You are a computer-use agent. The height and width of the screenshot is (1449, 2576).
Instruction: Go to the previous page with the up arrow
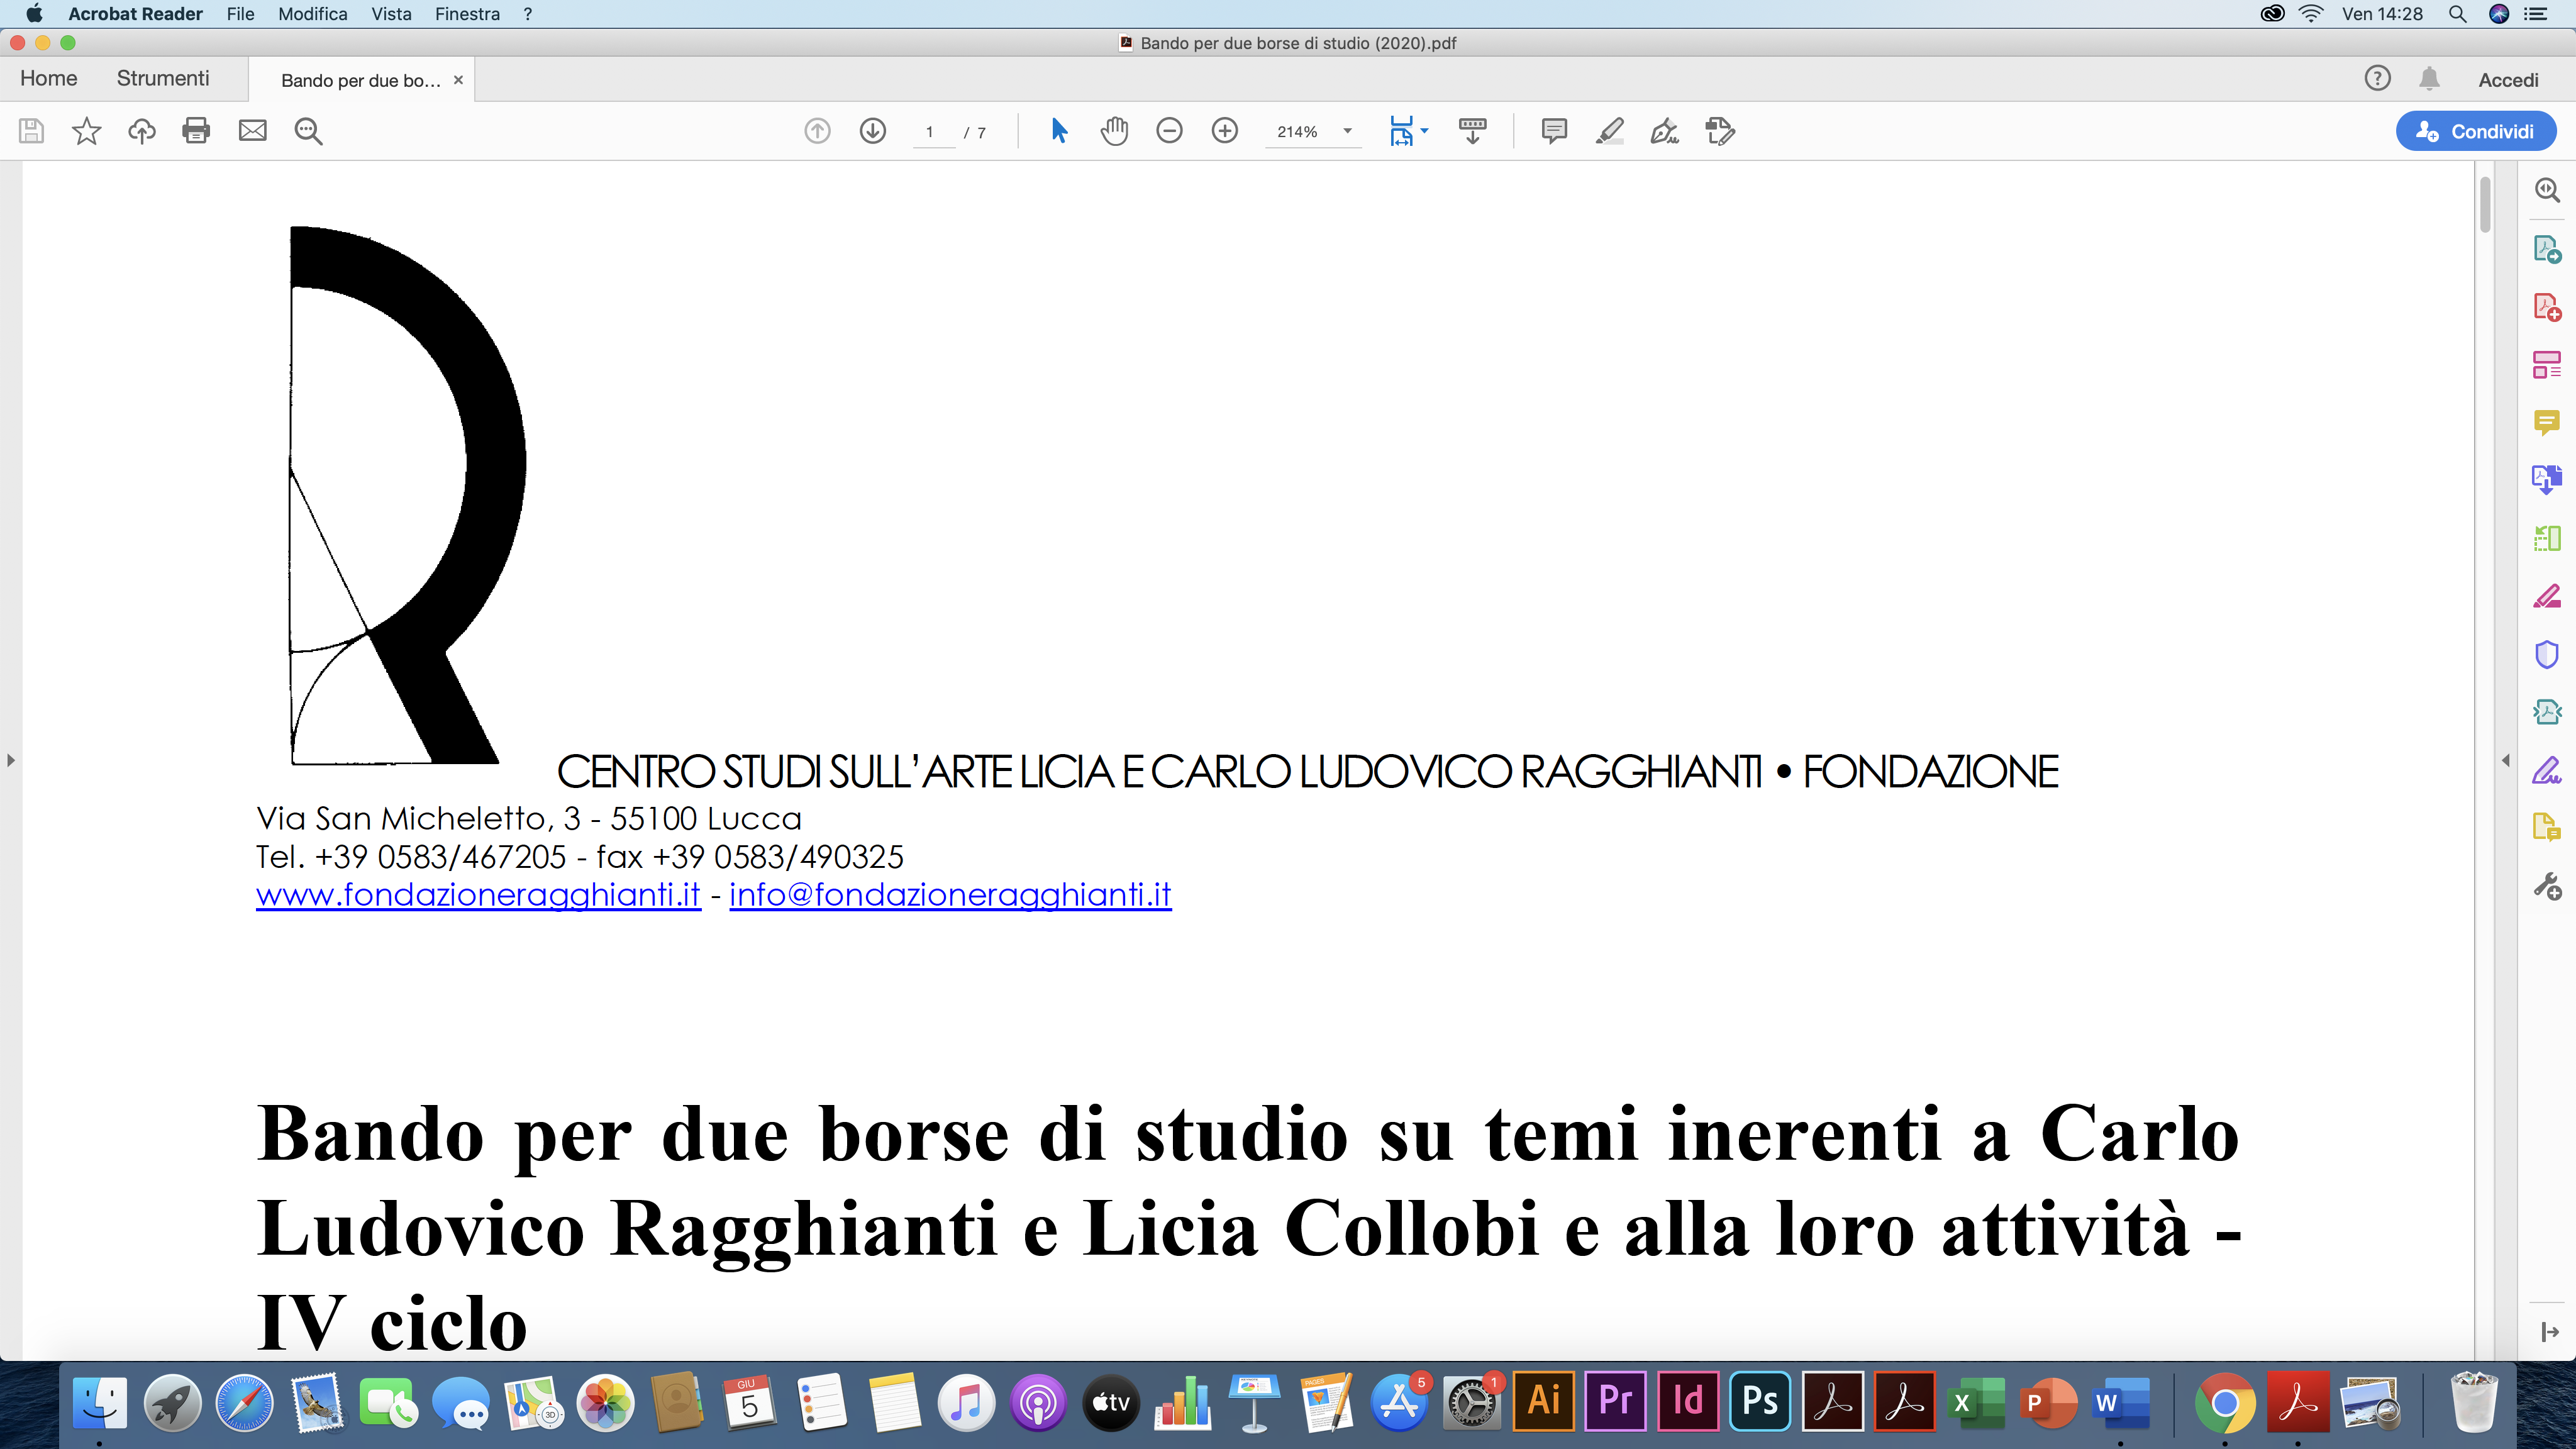tap(817, 131)
